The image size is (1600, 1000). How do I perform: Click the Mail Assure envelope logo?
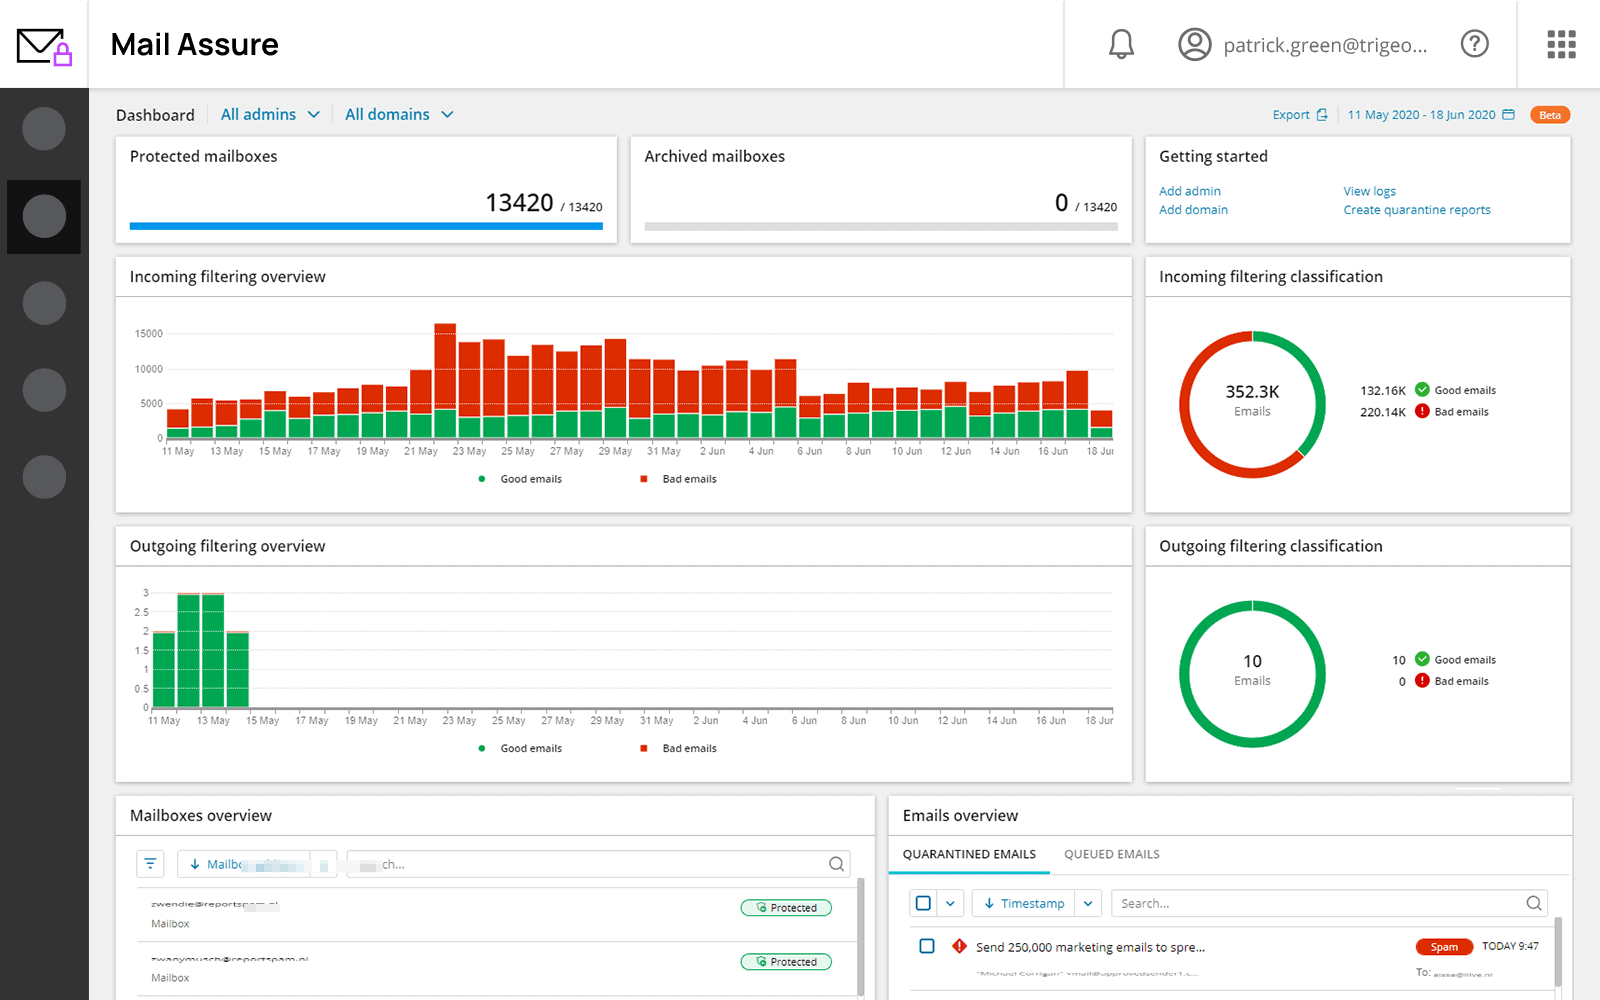coord(44,46)
